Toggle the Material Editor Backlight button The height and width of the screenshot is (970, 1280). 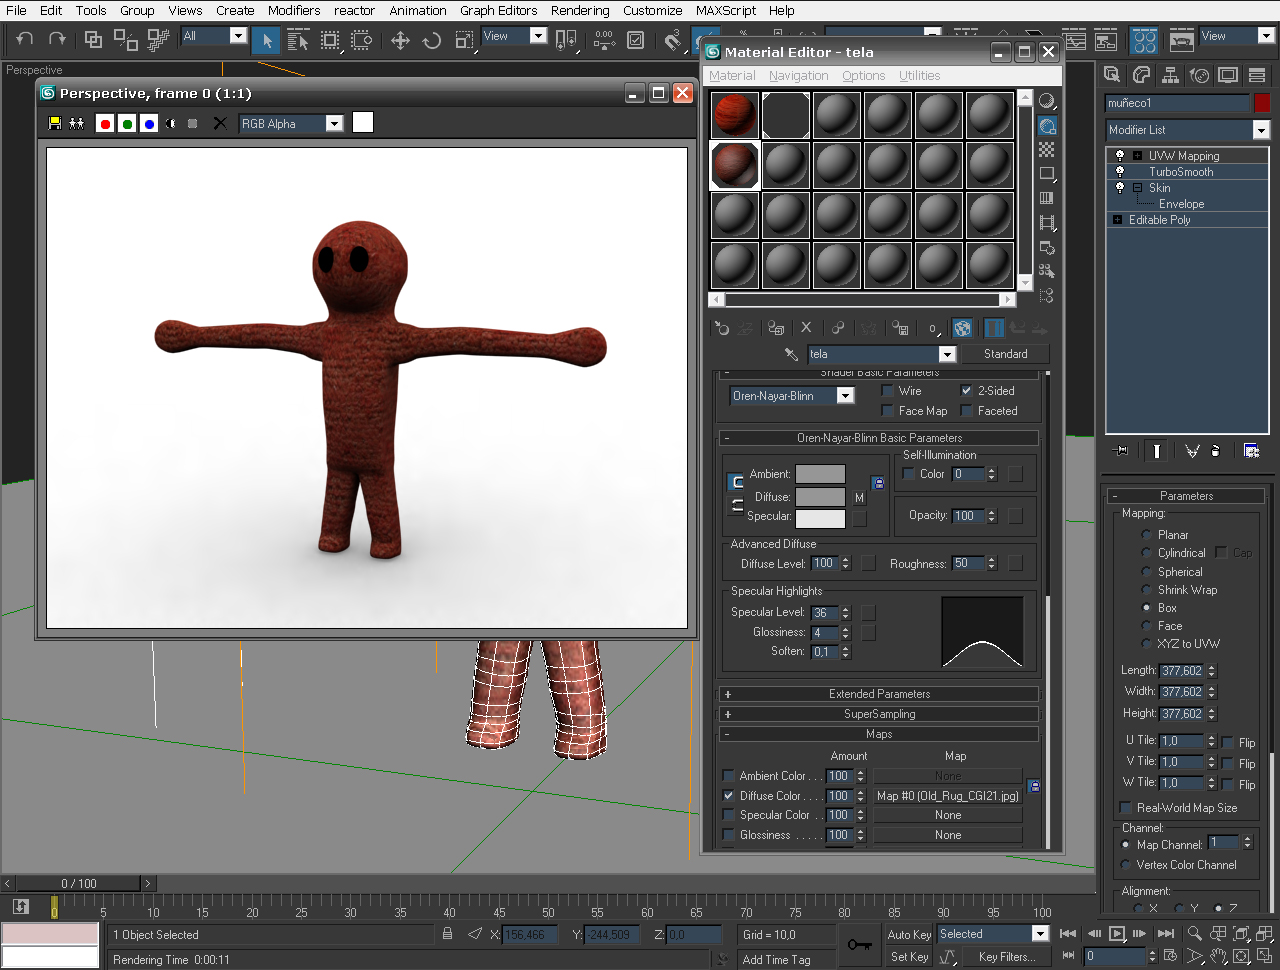(1047, 126)
